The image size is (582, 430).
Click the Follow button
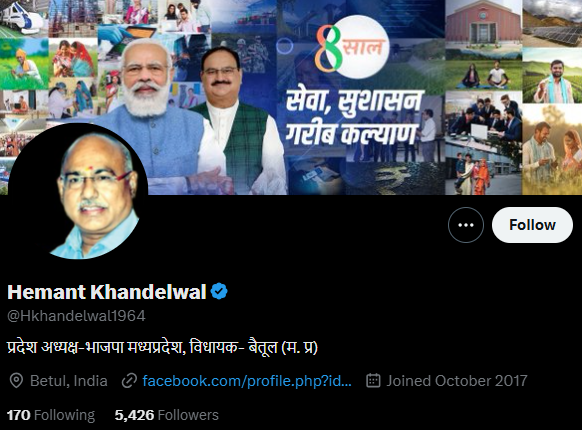pyautogui.click(x=532, y=225)
